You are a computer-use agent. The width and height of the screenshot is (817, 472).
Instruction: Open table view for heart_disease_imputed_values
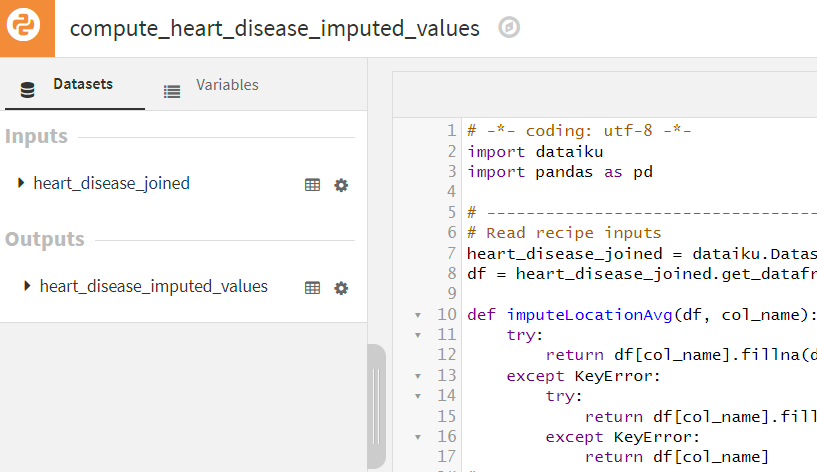point(312,288)
